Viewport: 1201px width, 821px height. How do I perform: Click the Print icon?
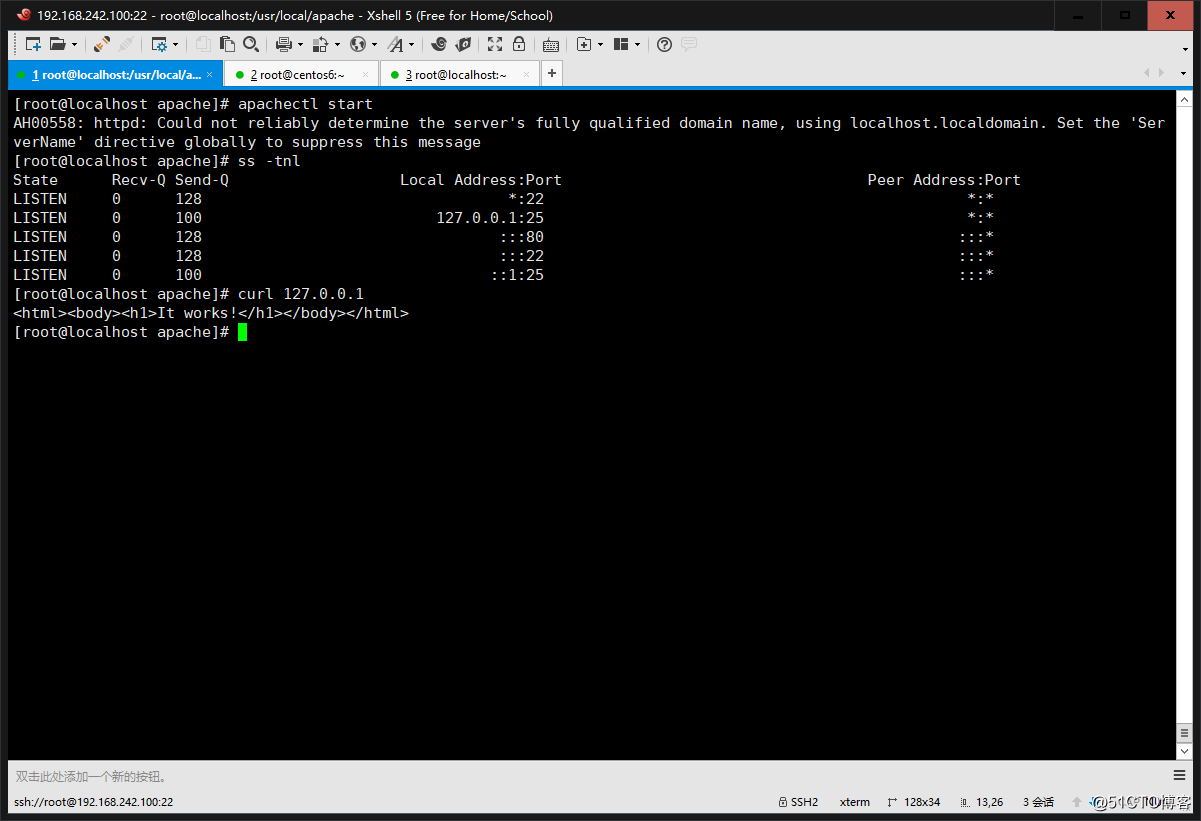pyautogui.click(x=283, y=44)
